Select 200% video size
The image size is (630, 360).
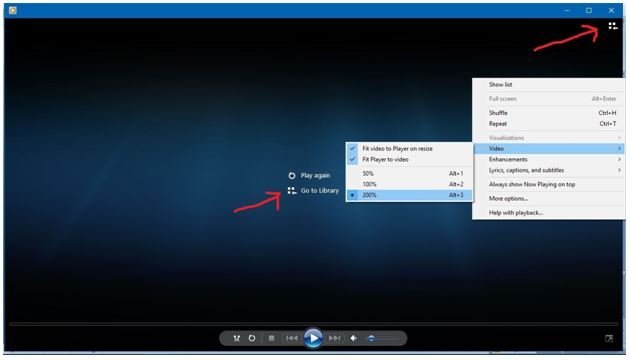(409, 195)
